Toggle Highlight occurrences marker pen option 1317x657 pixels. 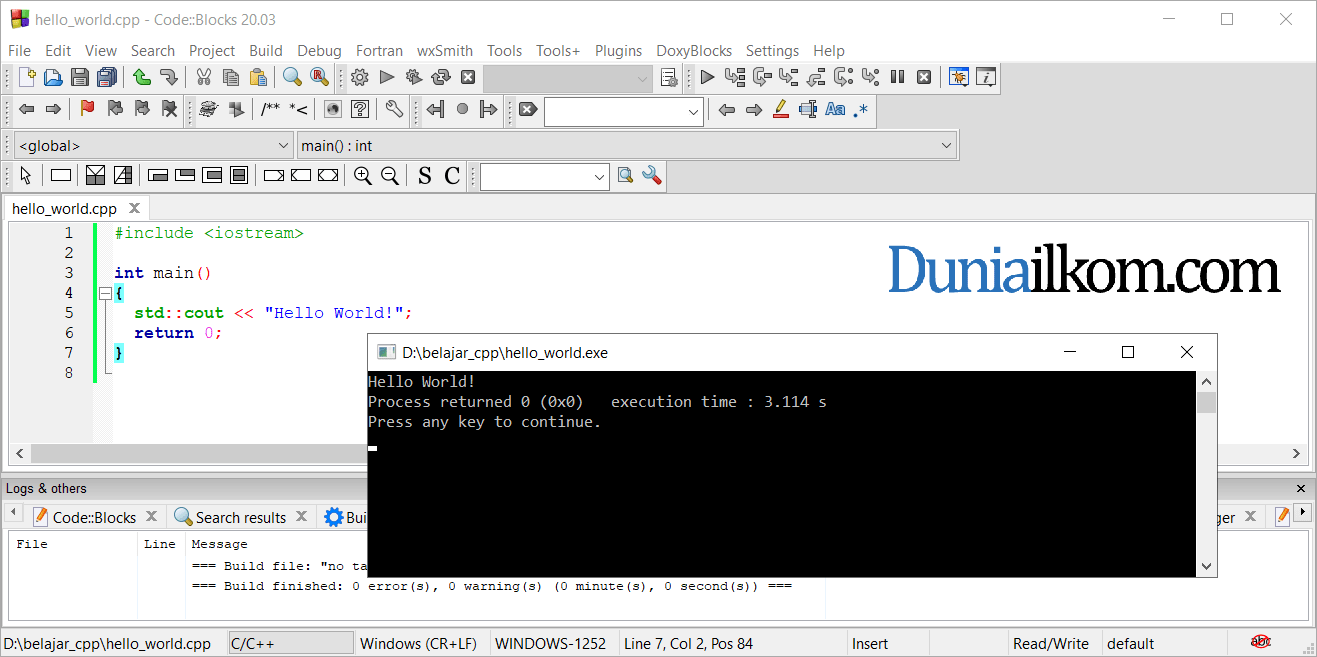click(781, 110)
